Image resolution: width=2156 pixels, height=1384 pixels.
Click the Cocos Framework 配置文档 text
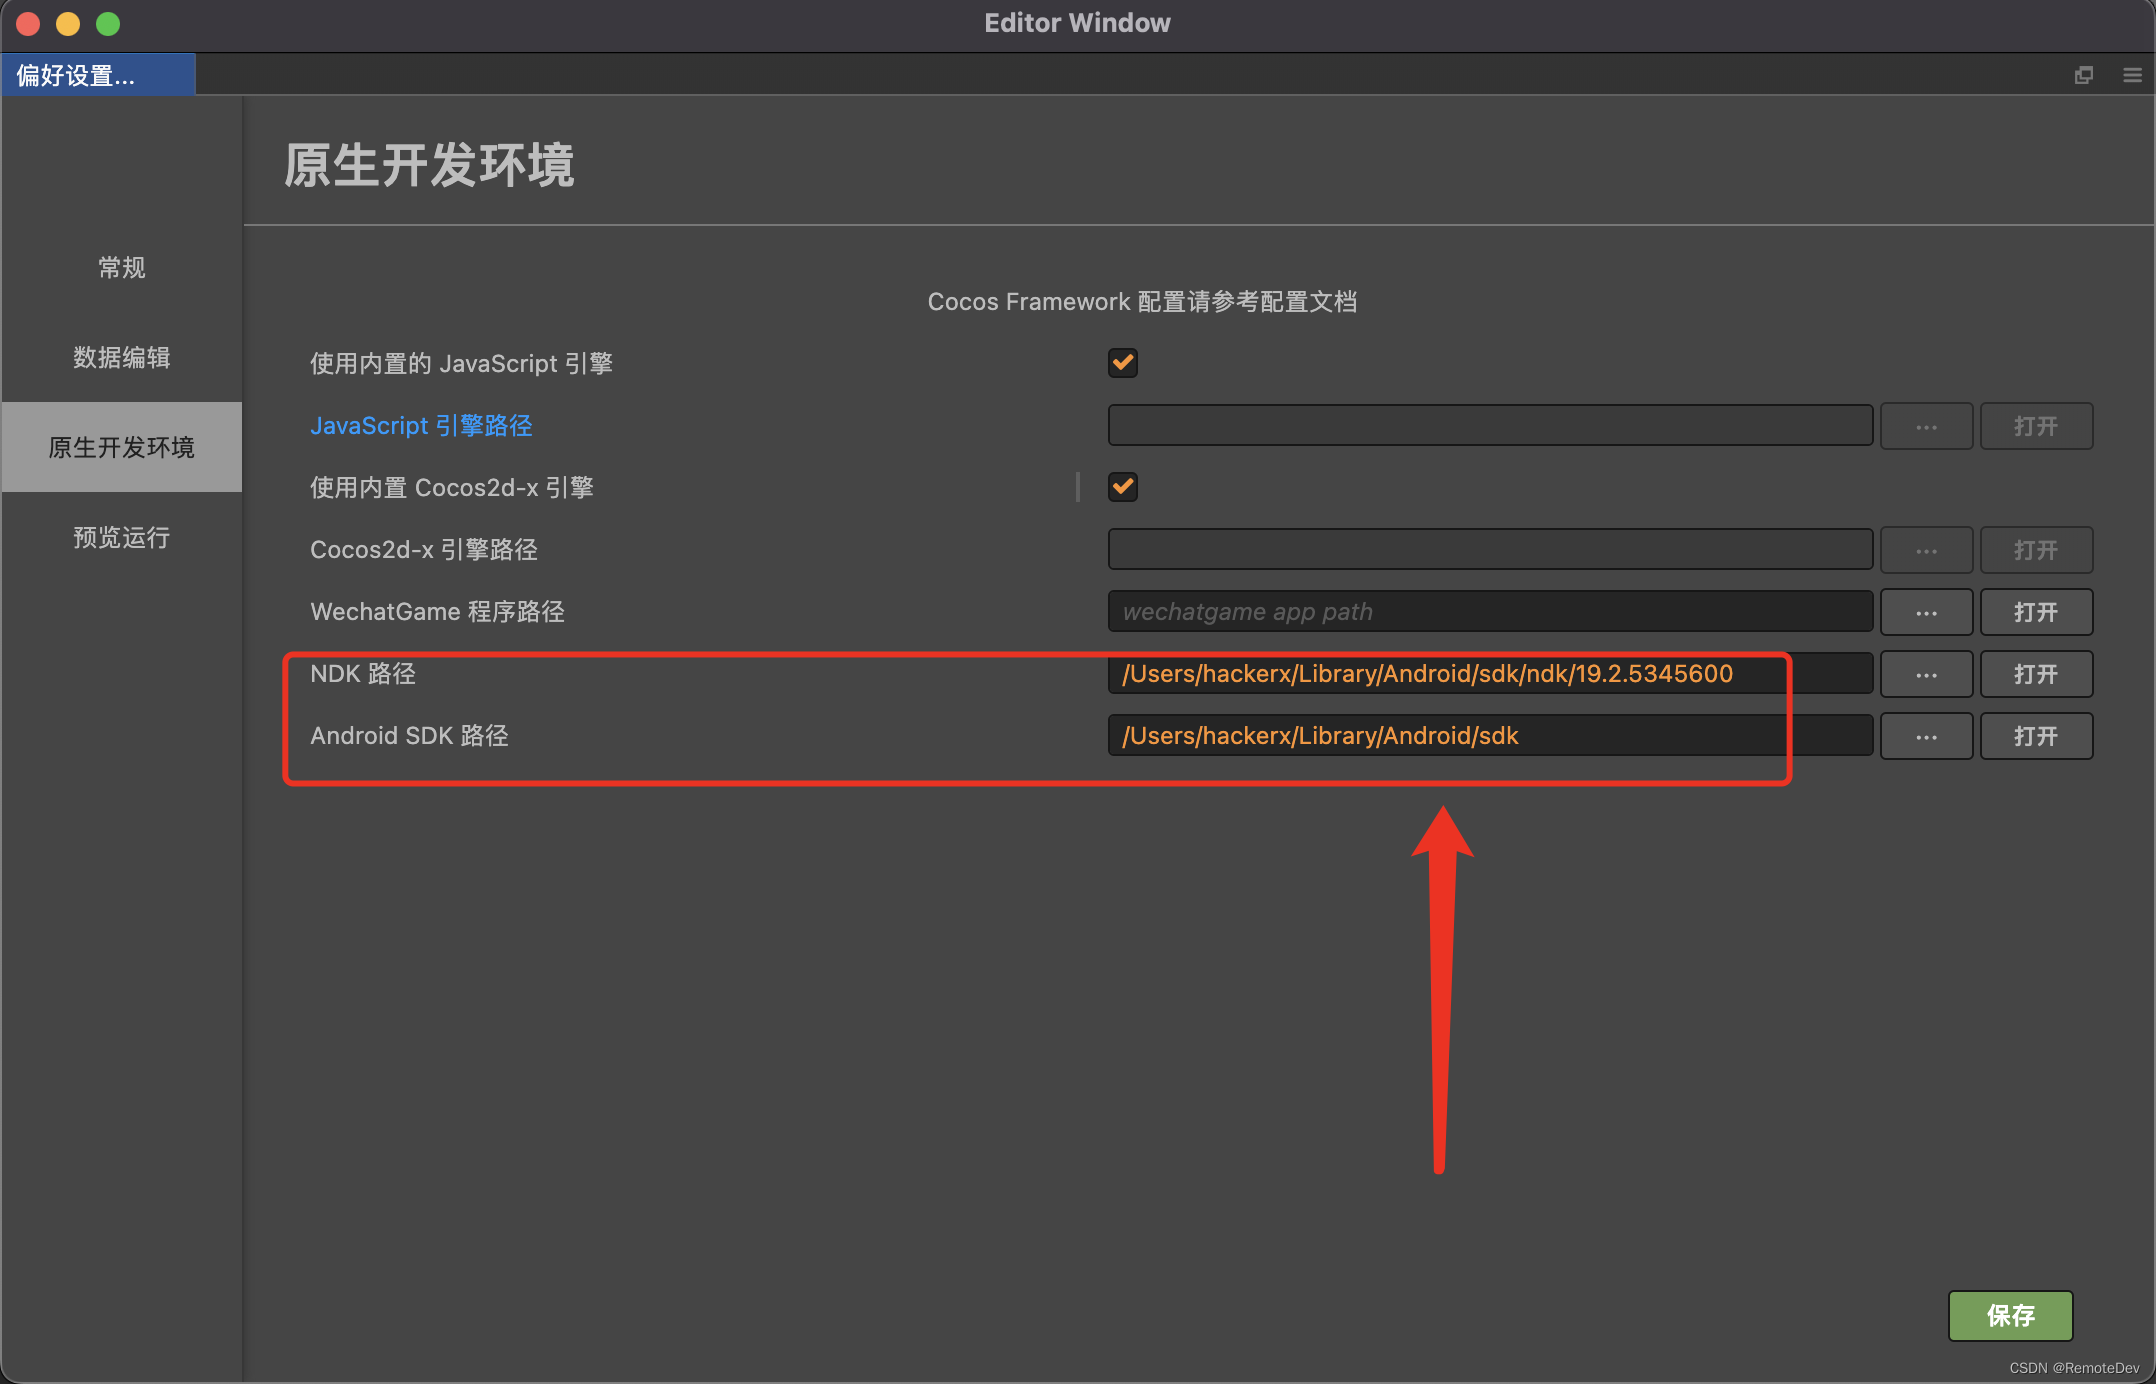[1142, 301]
